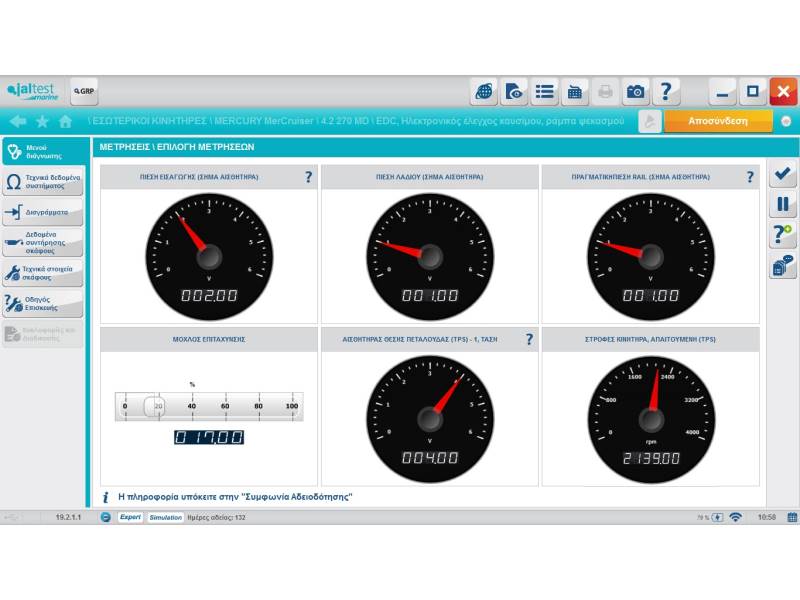Select Διαγράμματα in the sidebar
Viewport: 800px width, 600px height.
[x=42, y=212]
